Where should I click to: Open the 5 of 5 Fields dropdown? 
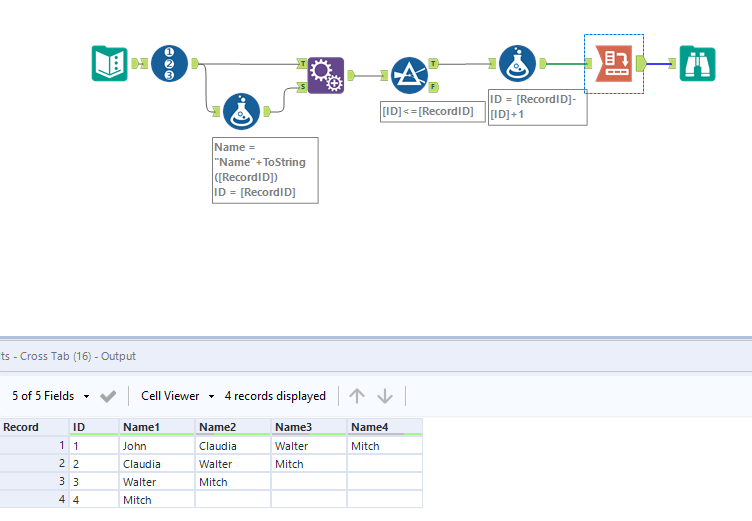coord(50,396)
